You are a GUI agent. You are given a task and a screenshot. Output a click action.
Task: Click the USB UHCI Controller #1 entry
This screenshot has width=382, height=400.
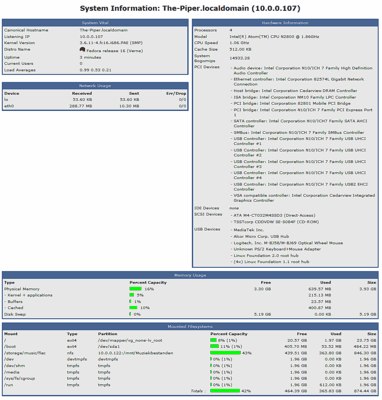pos(300,141)
